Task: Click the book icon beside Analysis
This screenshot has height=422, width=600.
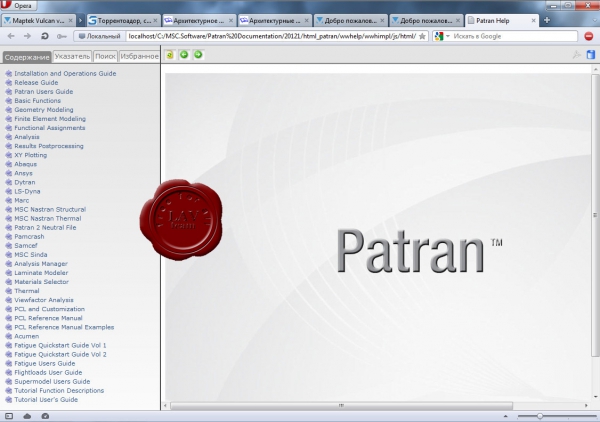Action: pyautogui.click(x=8, y=137)
